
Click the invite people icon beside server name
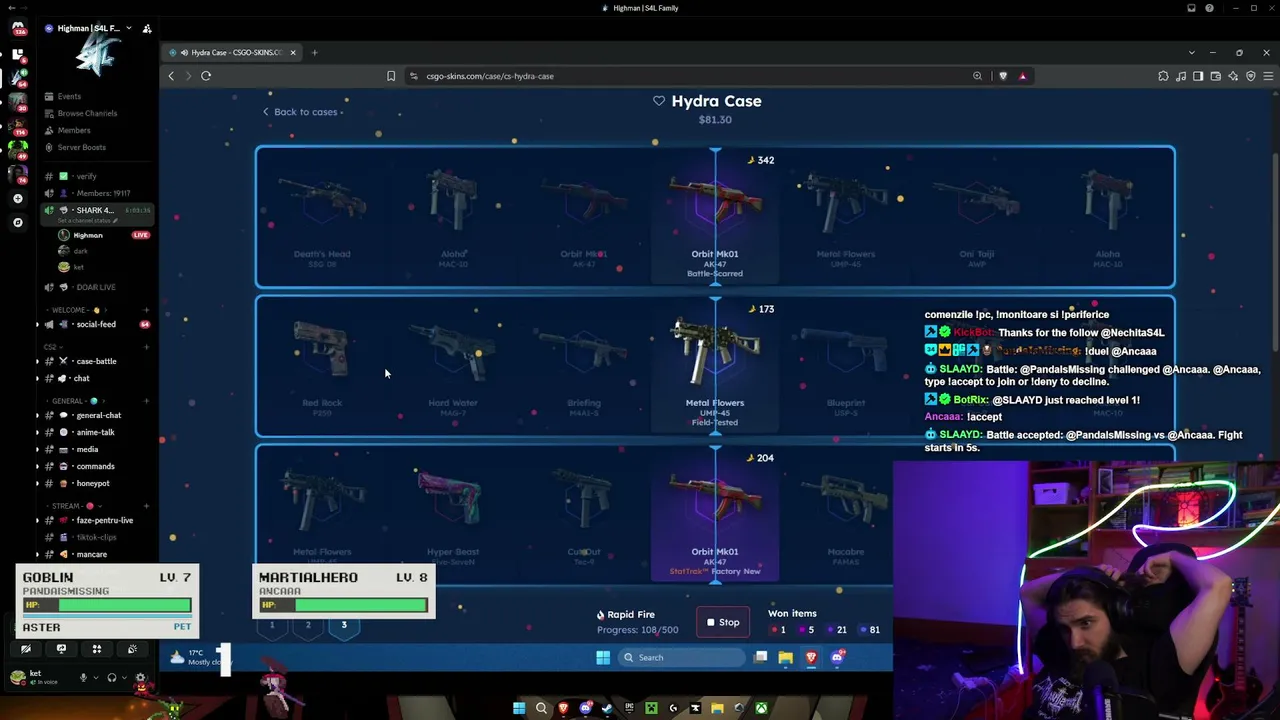click(x=147, y=29)
